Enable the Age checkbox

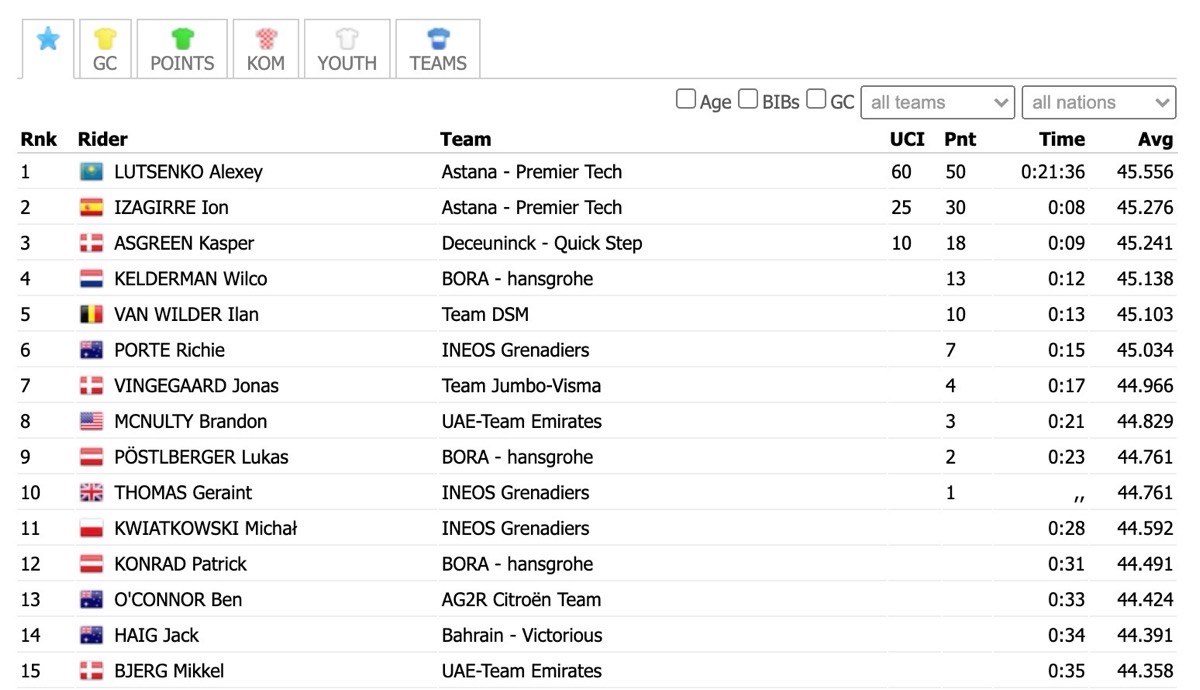686,99
